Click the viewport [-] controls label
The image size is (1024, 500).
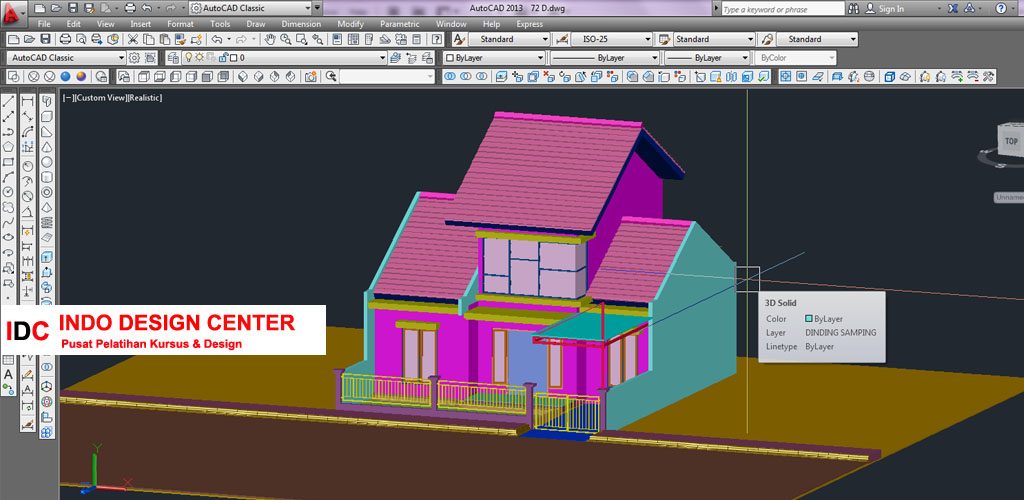click(x=68, y=98)
